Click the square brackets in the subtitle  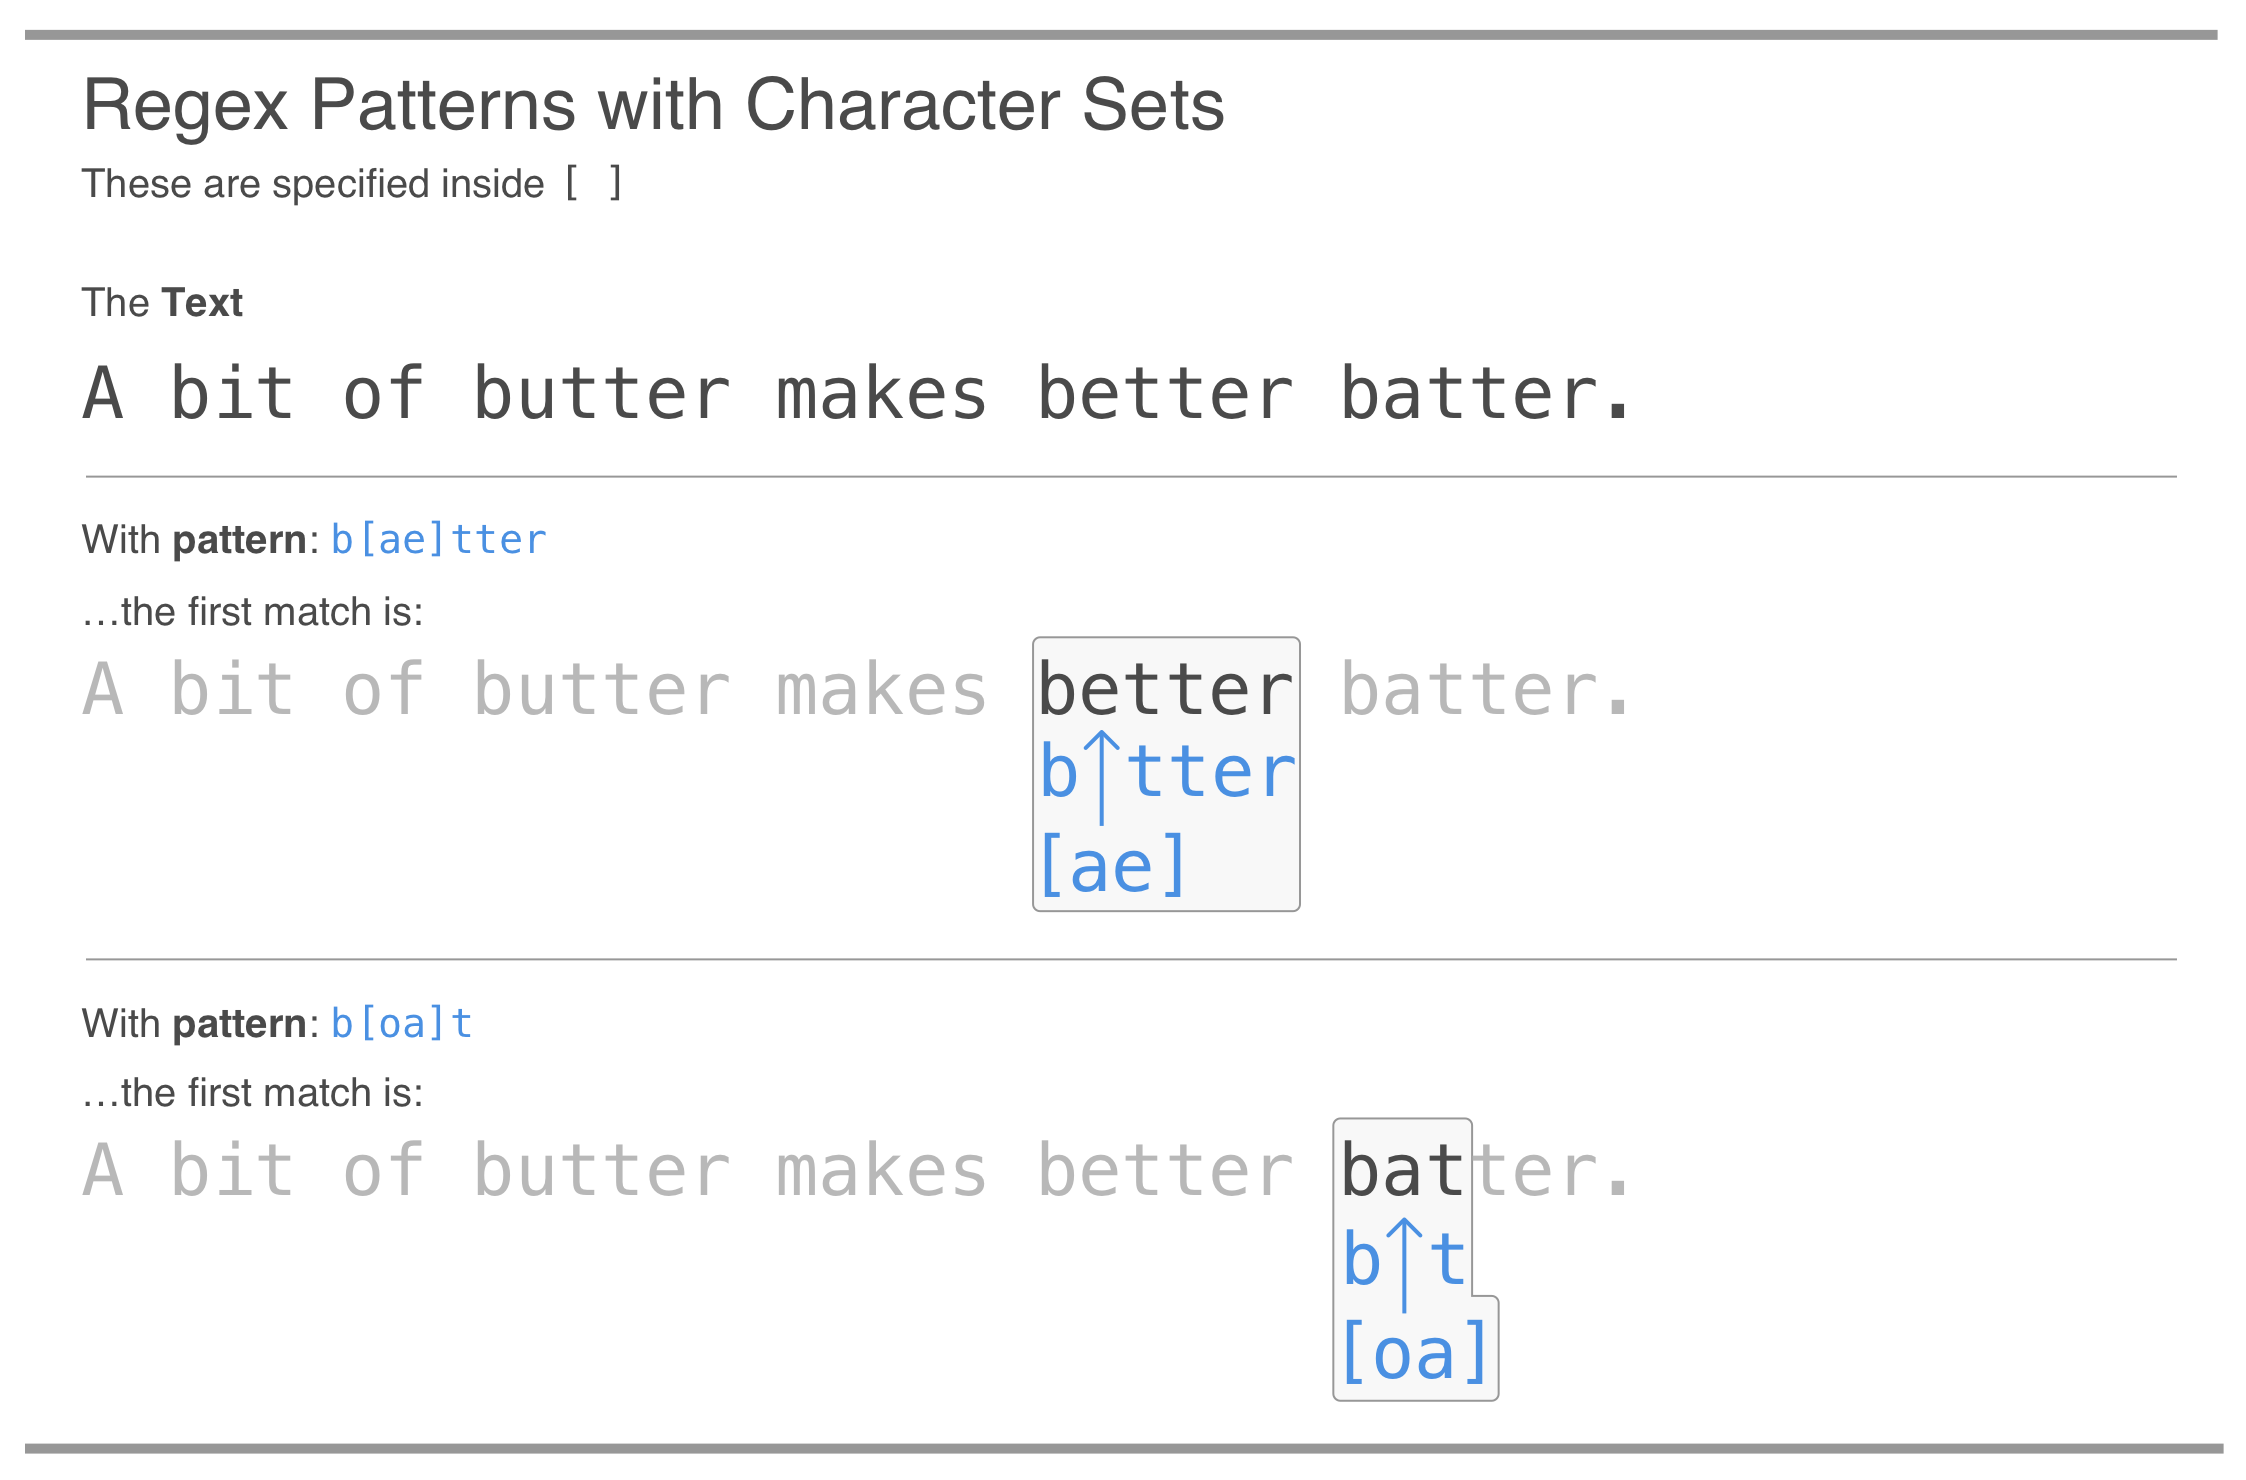[x=594, y=184]
